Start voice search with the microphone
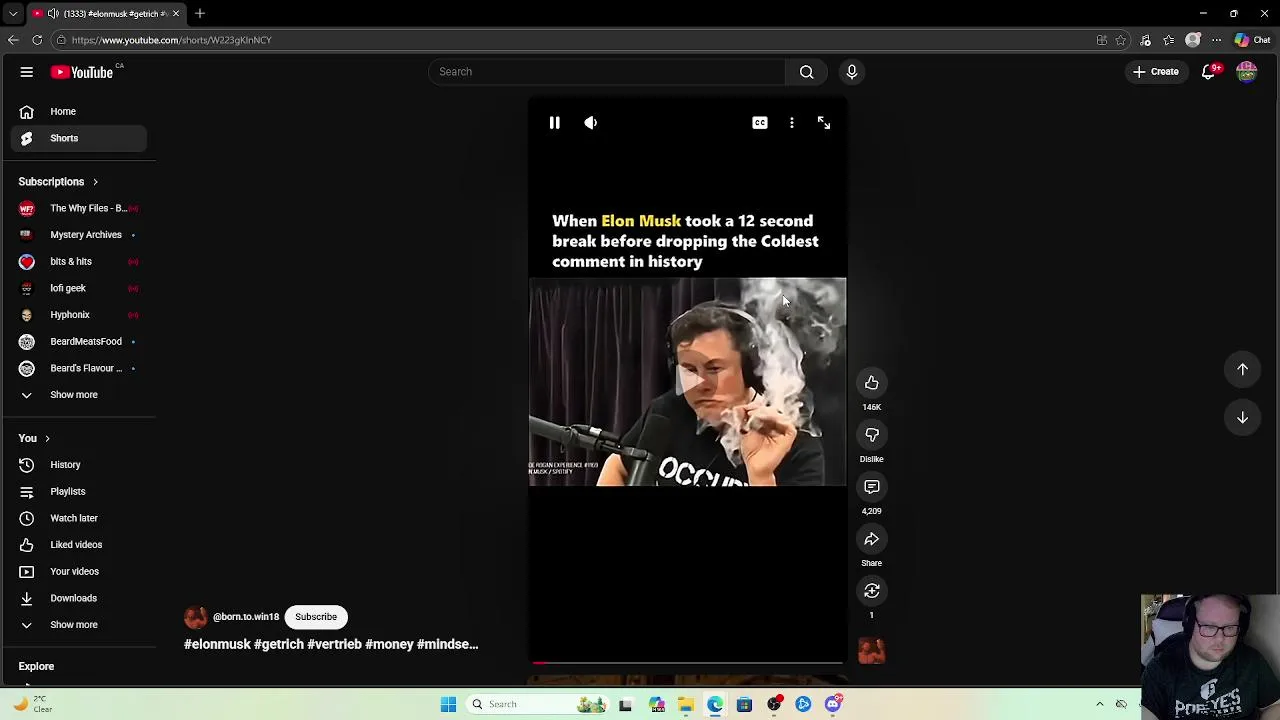Viewport: 1280px width, 720px height. [x=852, y=72]
